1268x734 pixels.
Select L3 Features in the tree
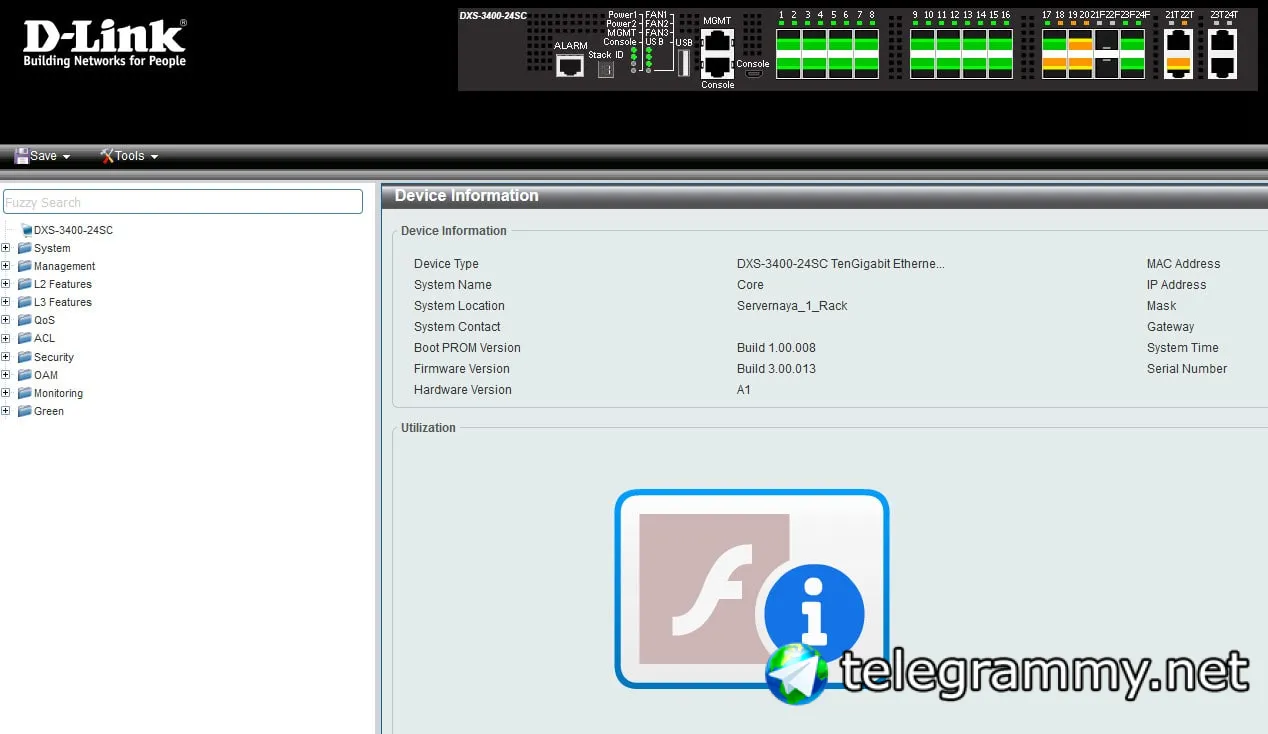coord(63,303)
